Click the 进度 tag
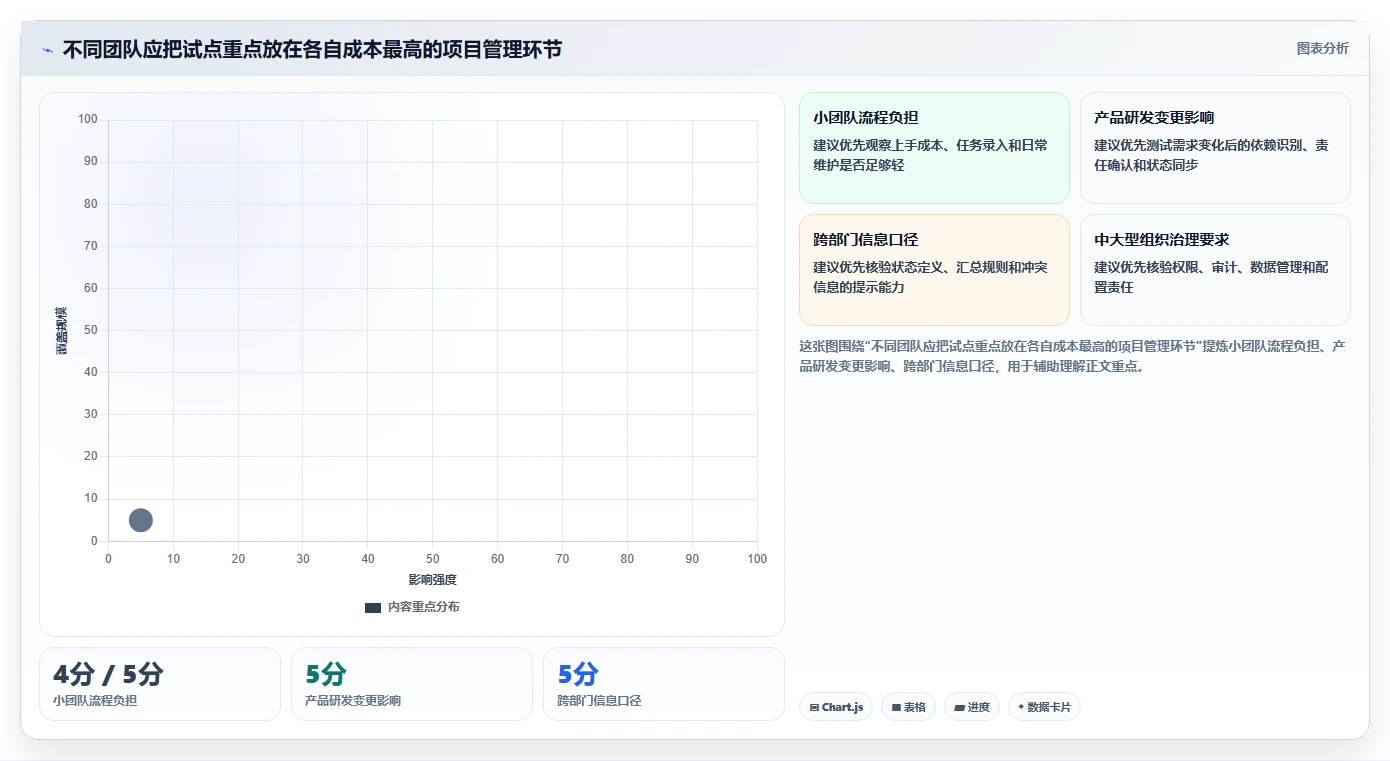 click(972, 707)
